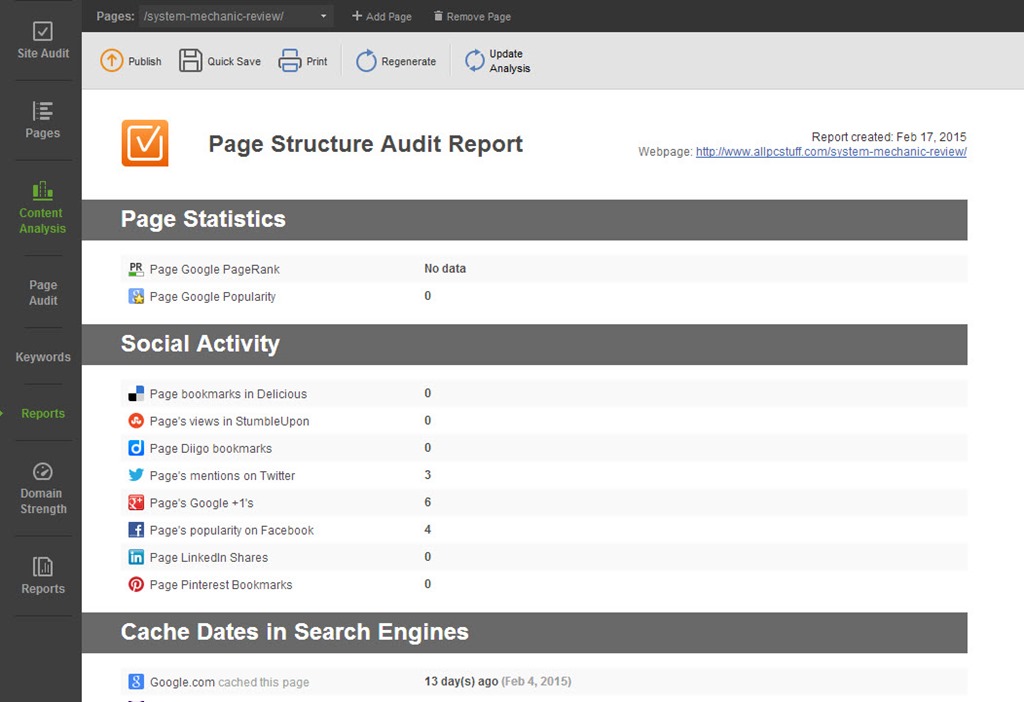Click the Facebook icon
The image size is (1024, 702).
[x=136, y=530]
